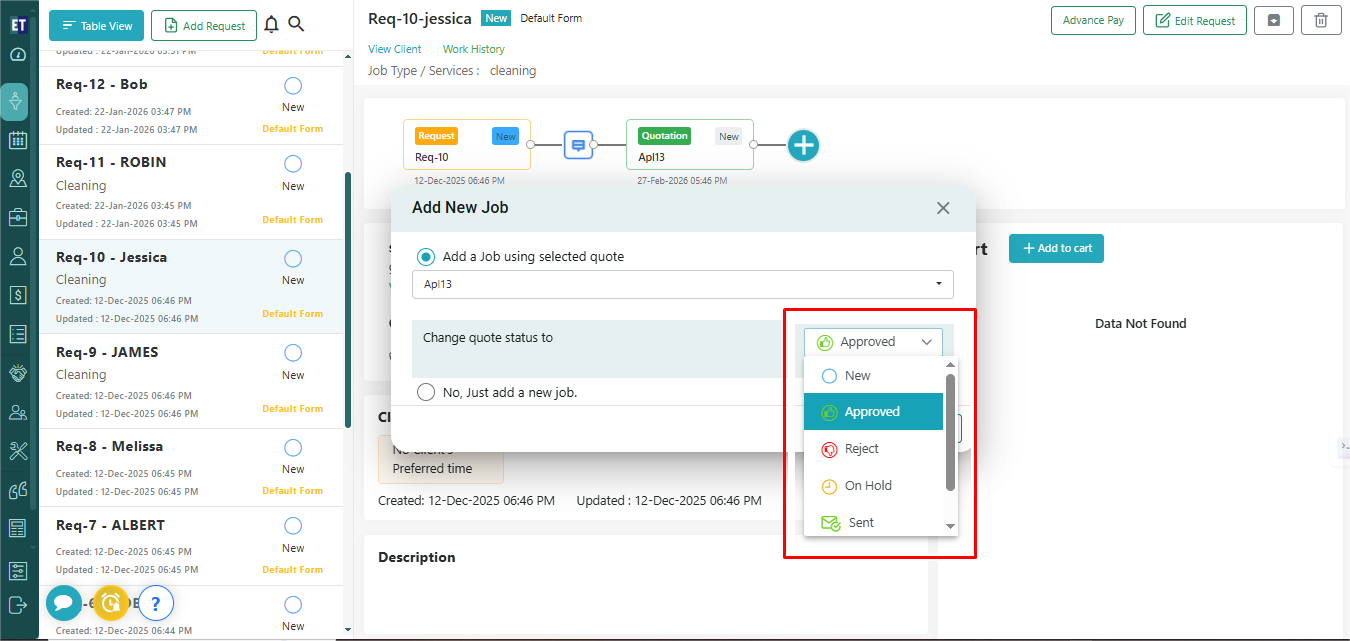
Task: Open the help question mark bubble
Action: 156,603
